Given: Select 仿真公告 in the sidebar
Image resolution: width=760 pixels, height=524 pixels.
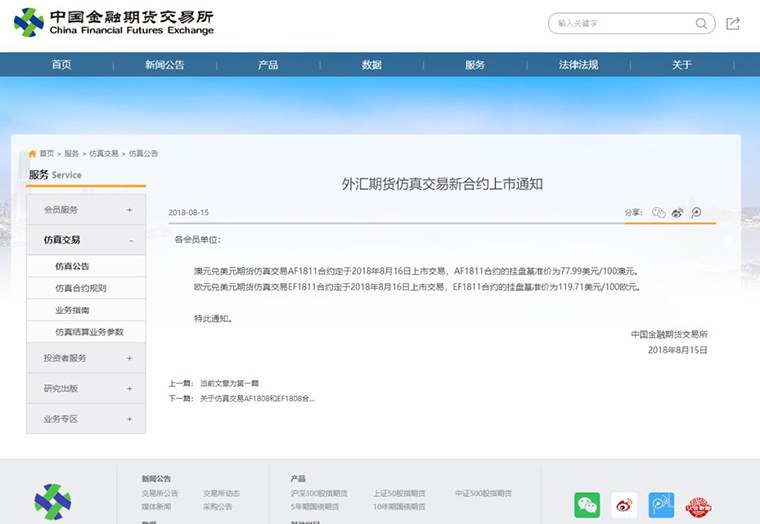Looking at the screenshot, I should pyautogui.click(x=86, y=266).
